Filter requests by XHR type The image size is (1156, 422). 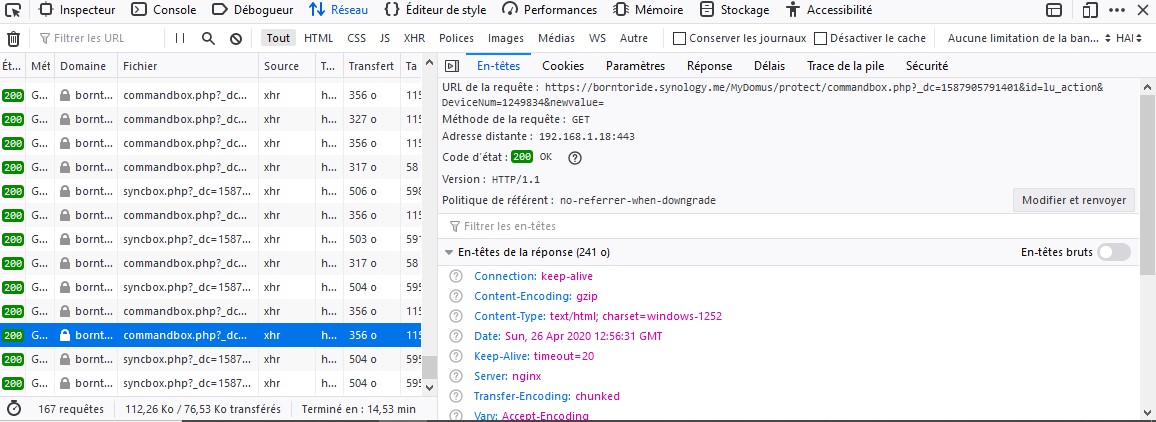[x=414, y=39]
